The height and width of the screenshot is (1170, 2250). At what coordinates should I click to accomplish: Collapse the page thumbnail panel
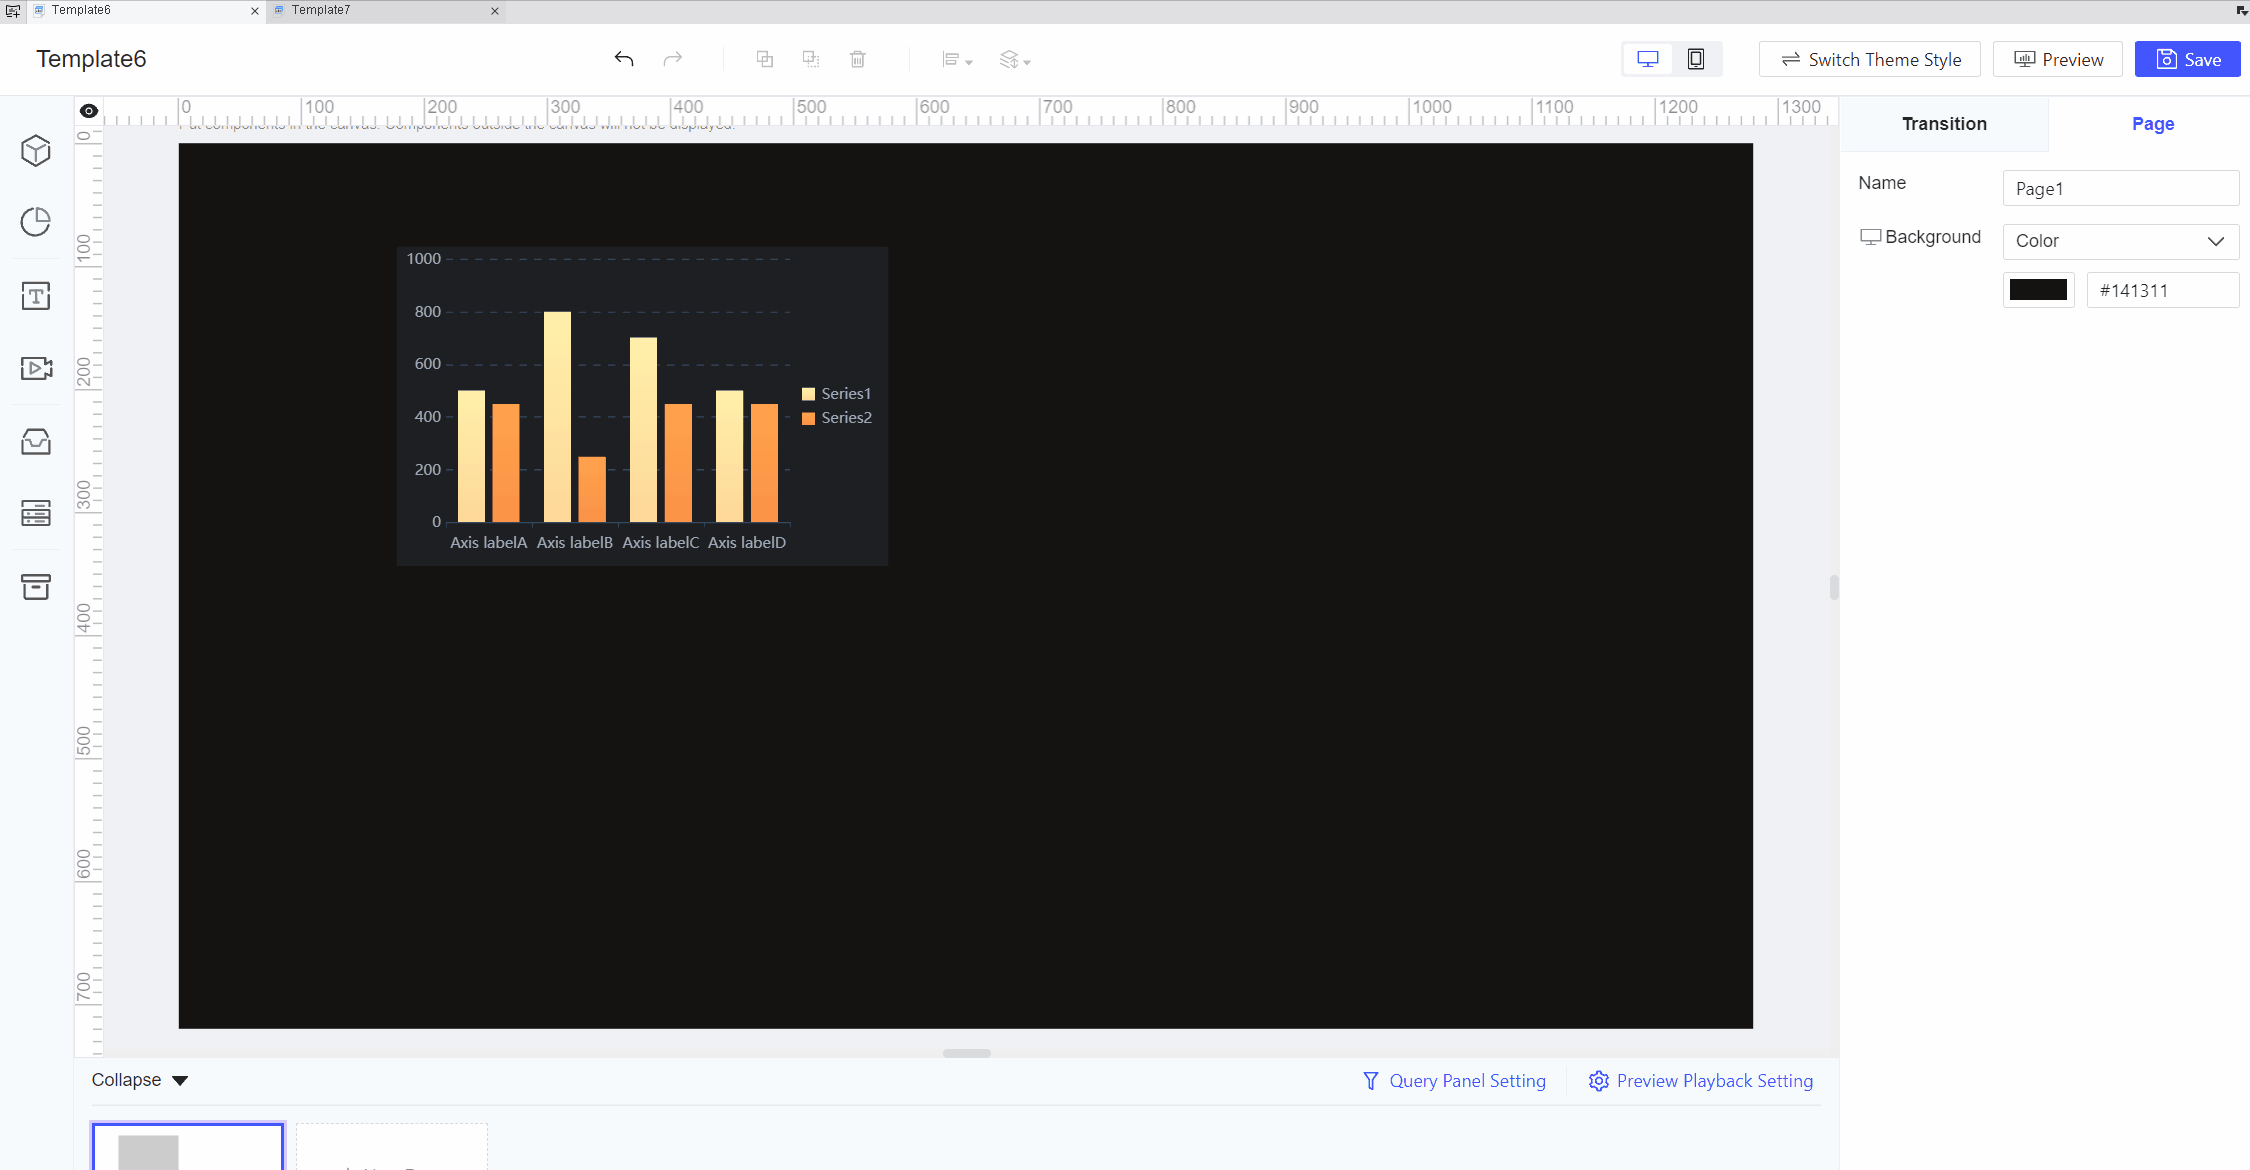(140, 1080)
